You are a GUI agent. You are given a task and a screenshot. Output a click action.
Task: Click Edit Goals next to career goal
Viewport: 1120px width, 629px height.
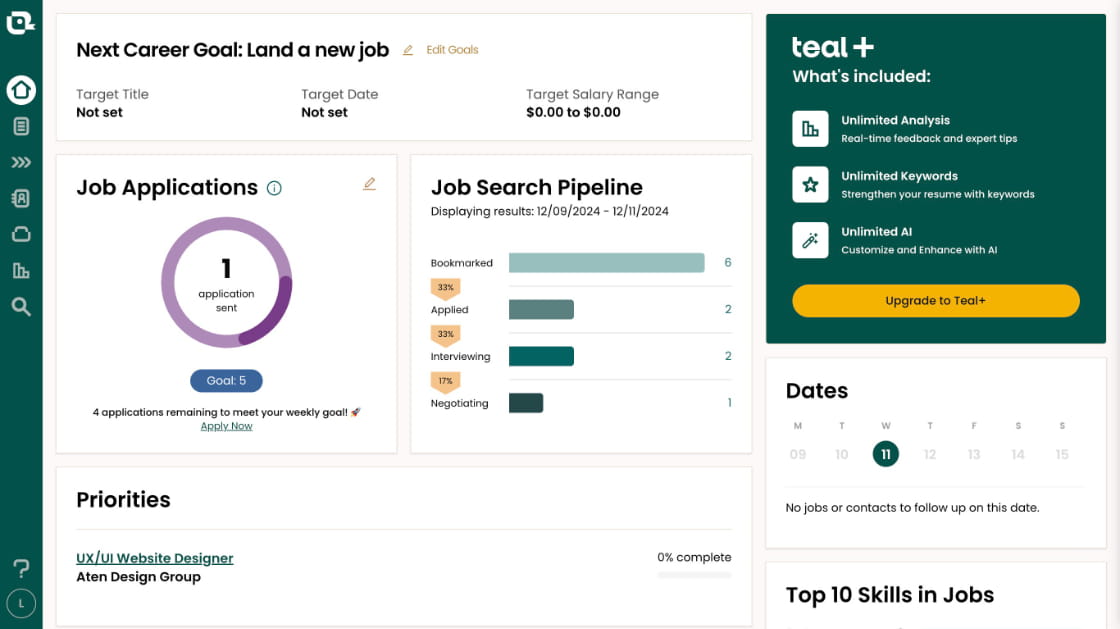tap(451, 50)
